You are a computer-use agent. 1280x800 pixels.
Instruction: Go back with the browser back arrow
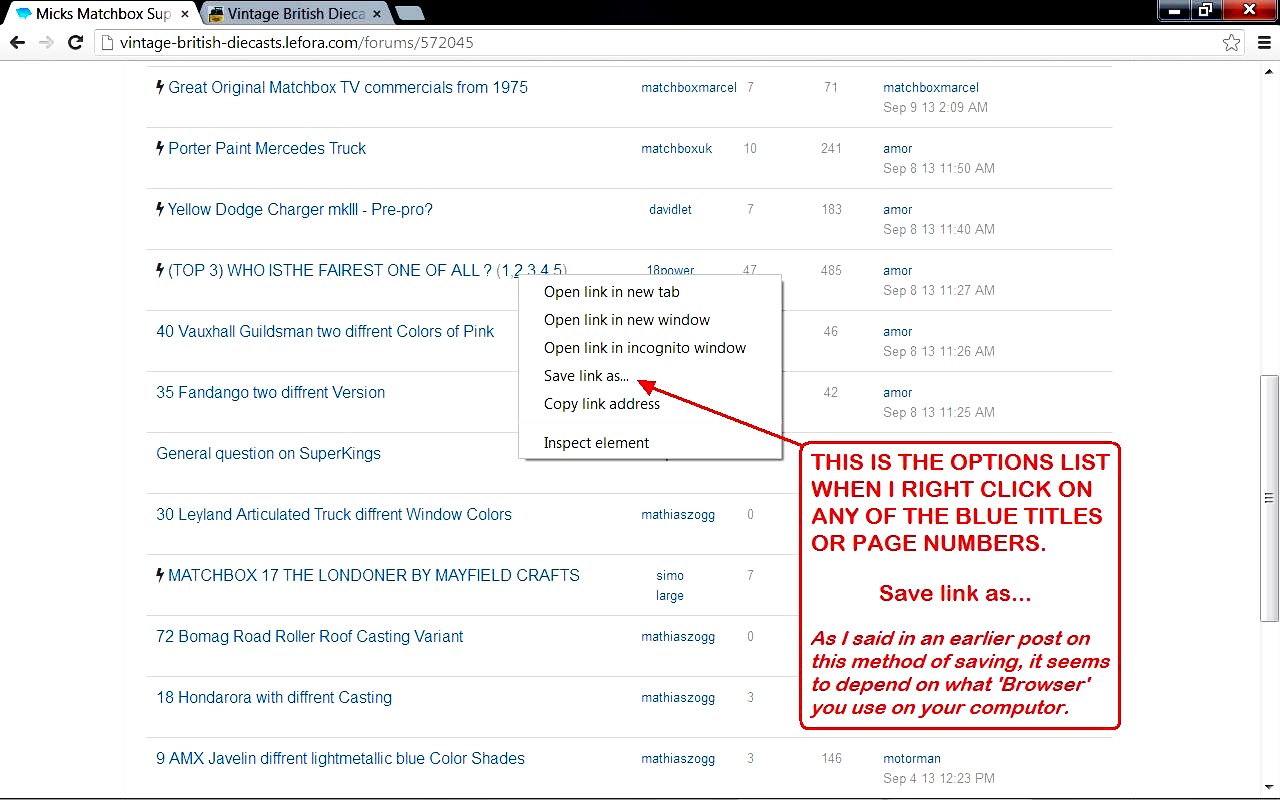pos(17,43)
